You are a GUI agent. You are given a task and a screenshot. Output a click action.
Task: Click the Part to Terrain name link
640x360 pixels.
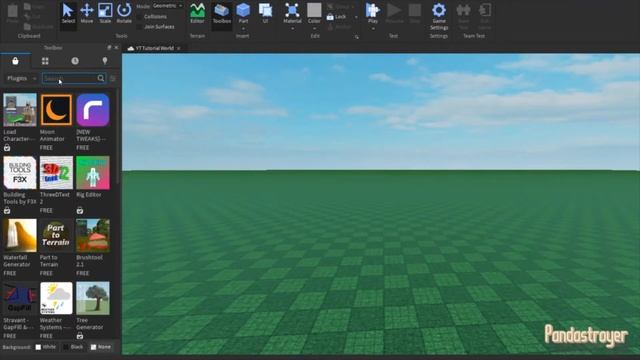(49, 261)
